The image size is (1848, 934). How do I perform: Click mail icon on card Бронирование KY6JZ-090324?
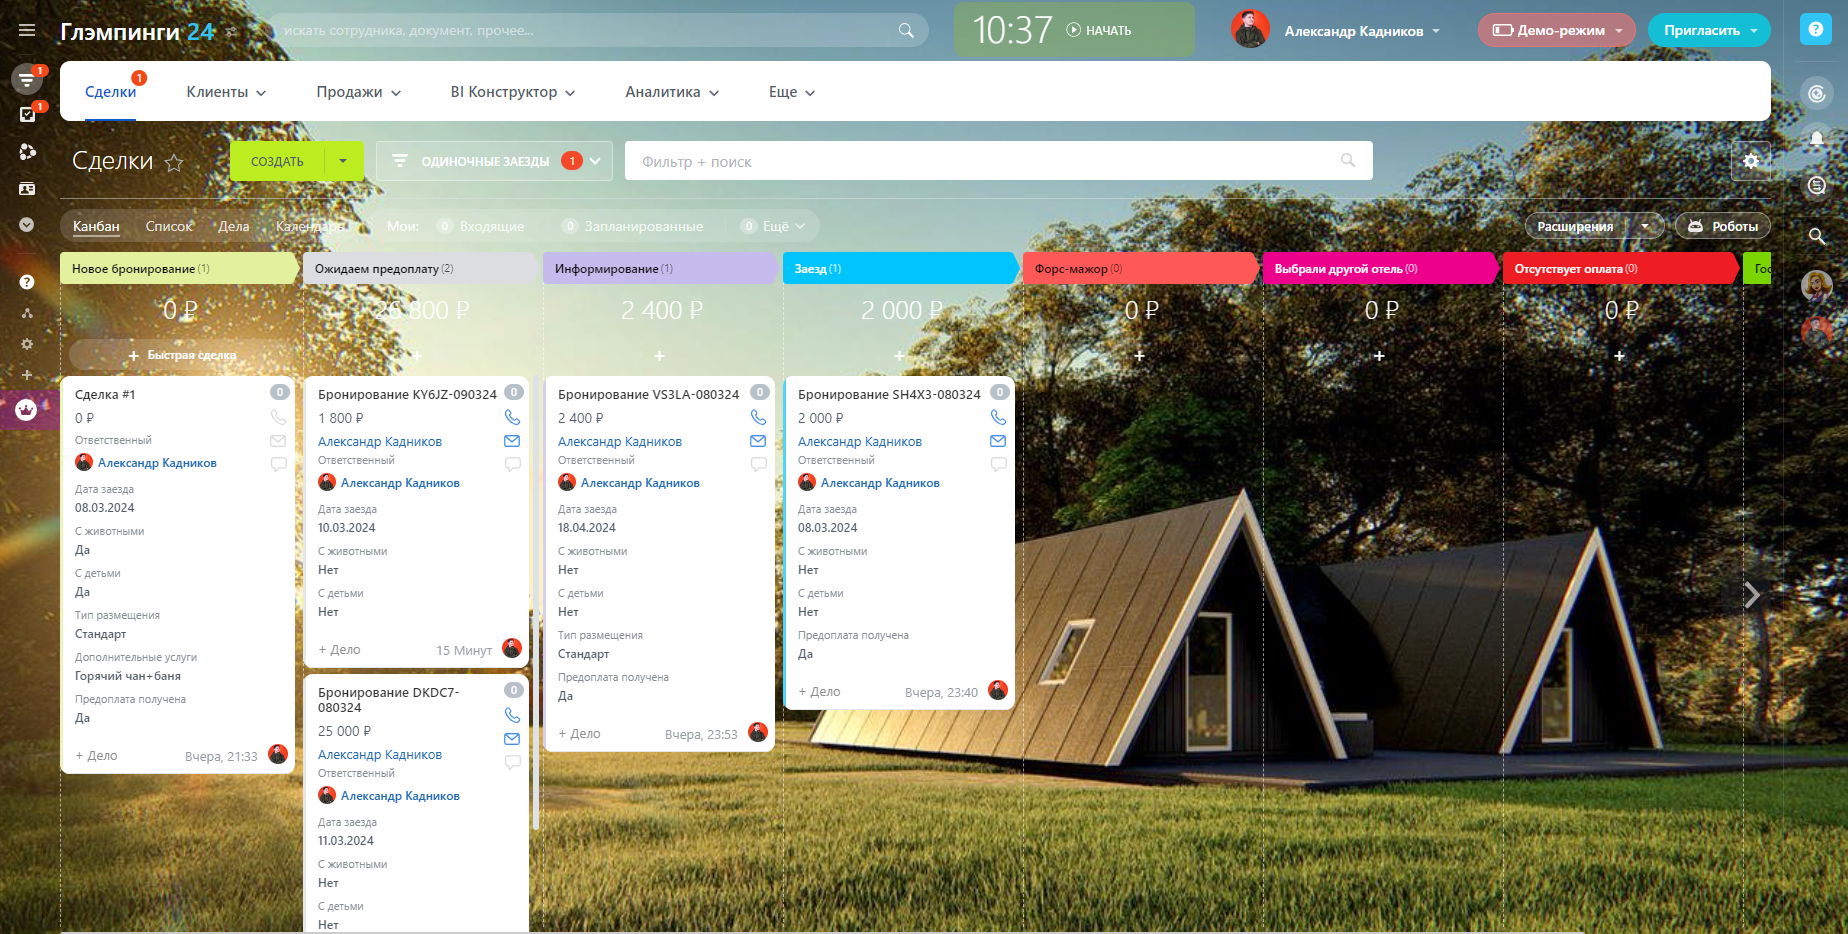[x=512, y=441]
